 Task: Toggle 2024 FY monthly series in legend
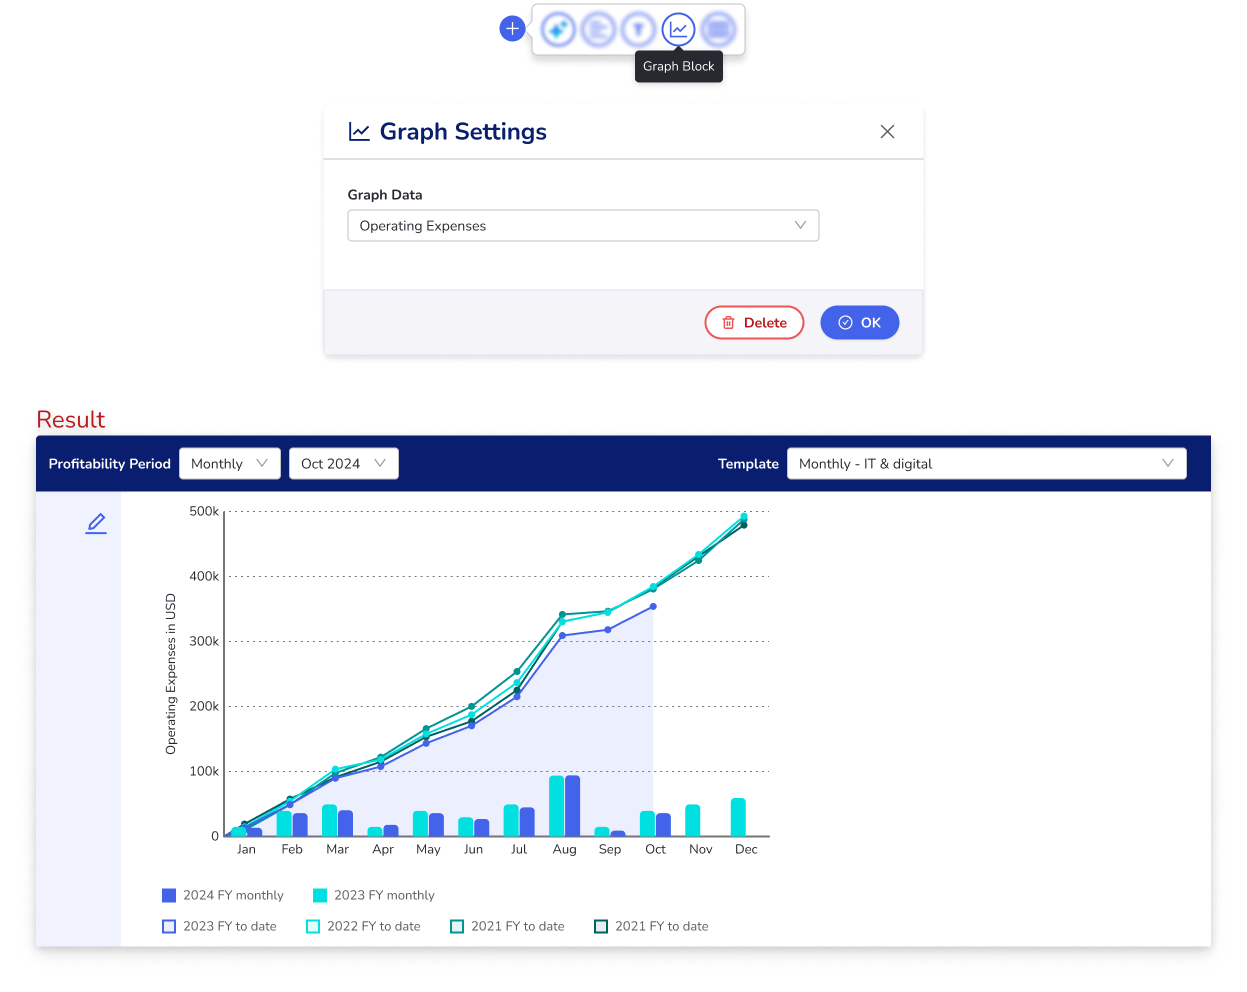223,895
